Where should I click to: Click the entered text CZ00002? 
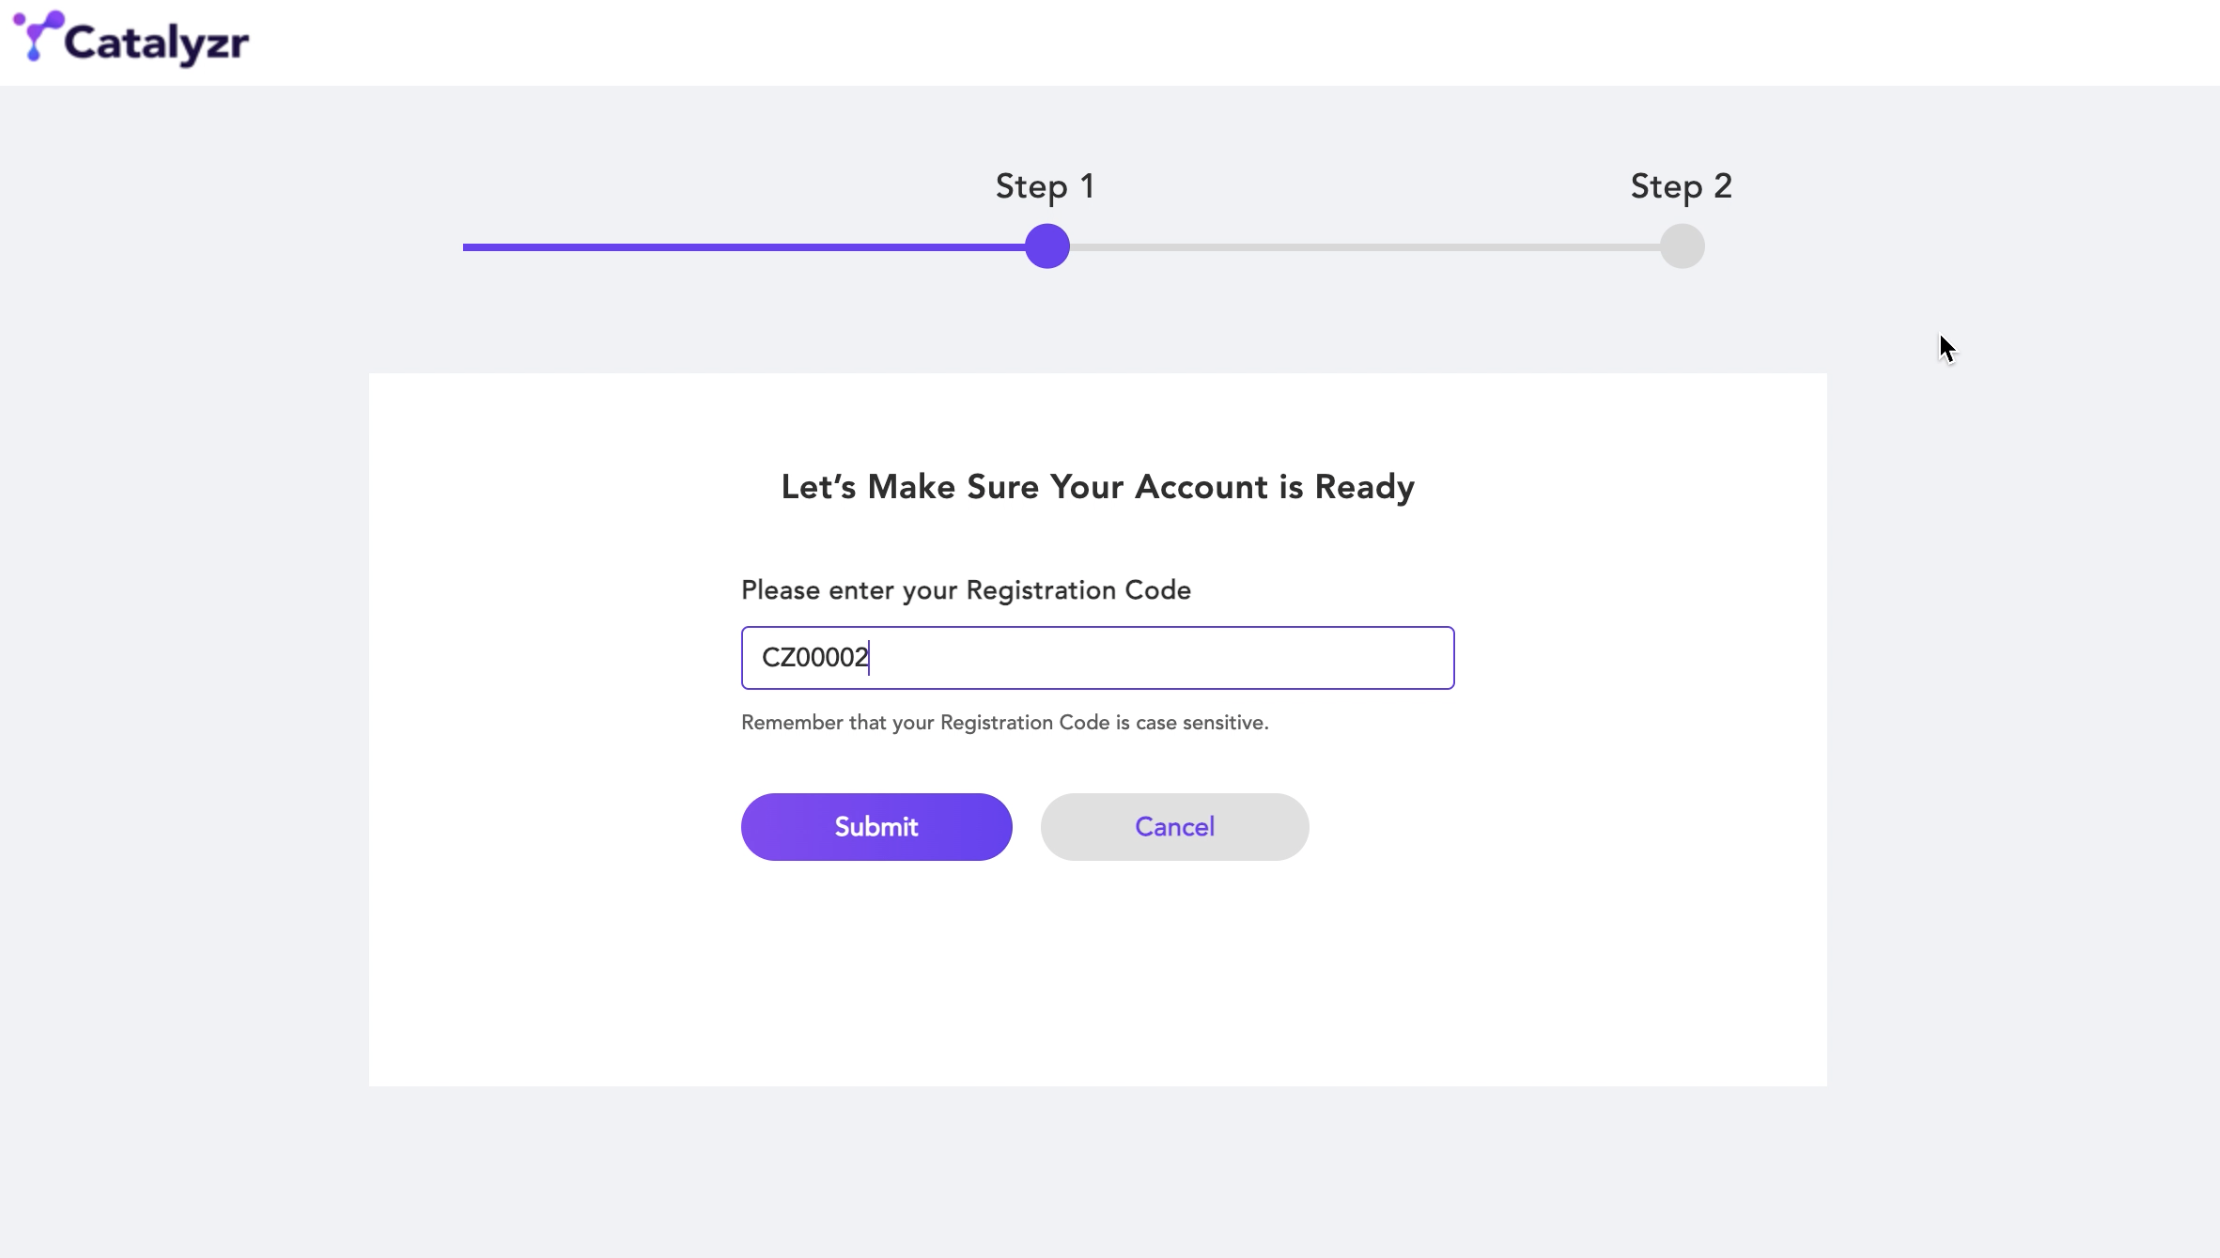tap(815, 658)
